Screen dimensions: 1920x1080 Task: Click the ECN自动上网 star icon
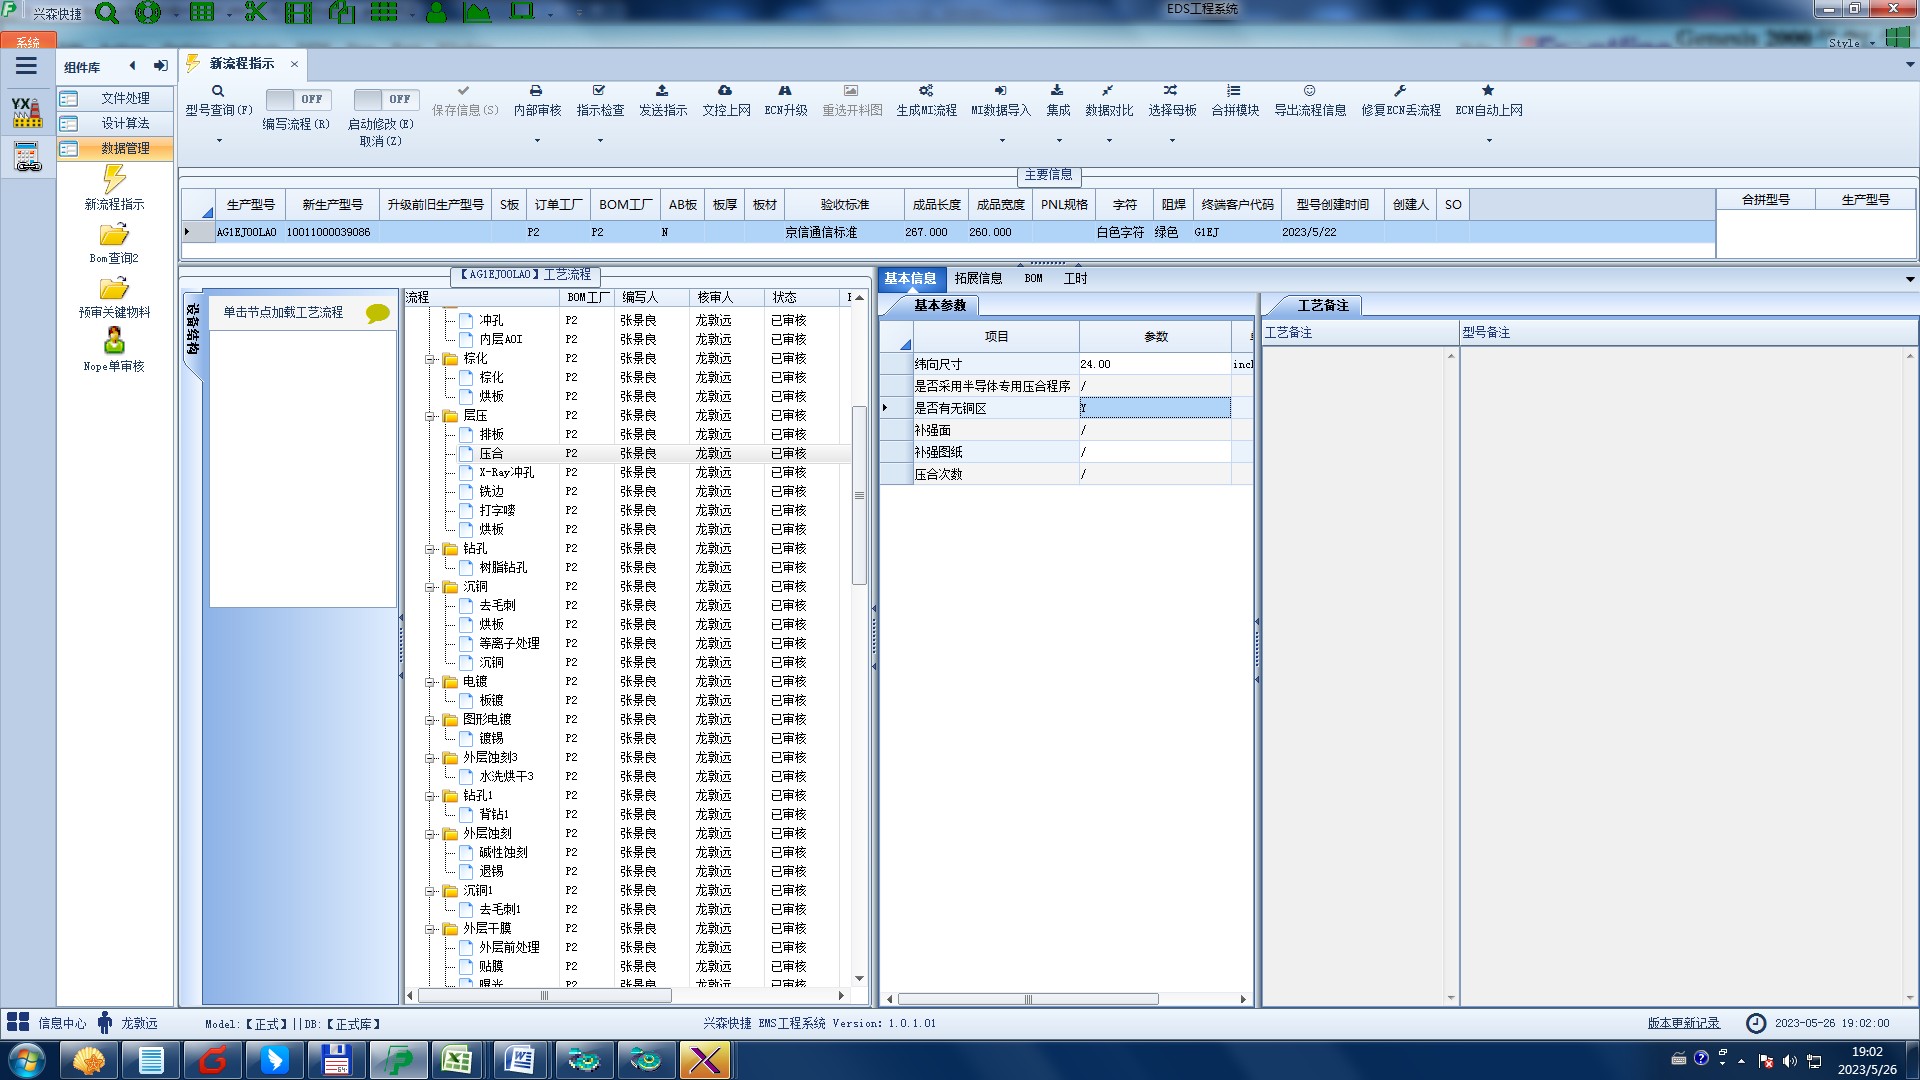[x=1488, y=91]
